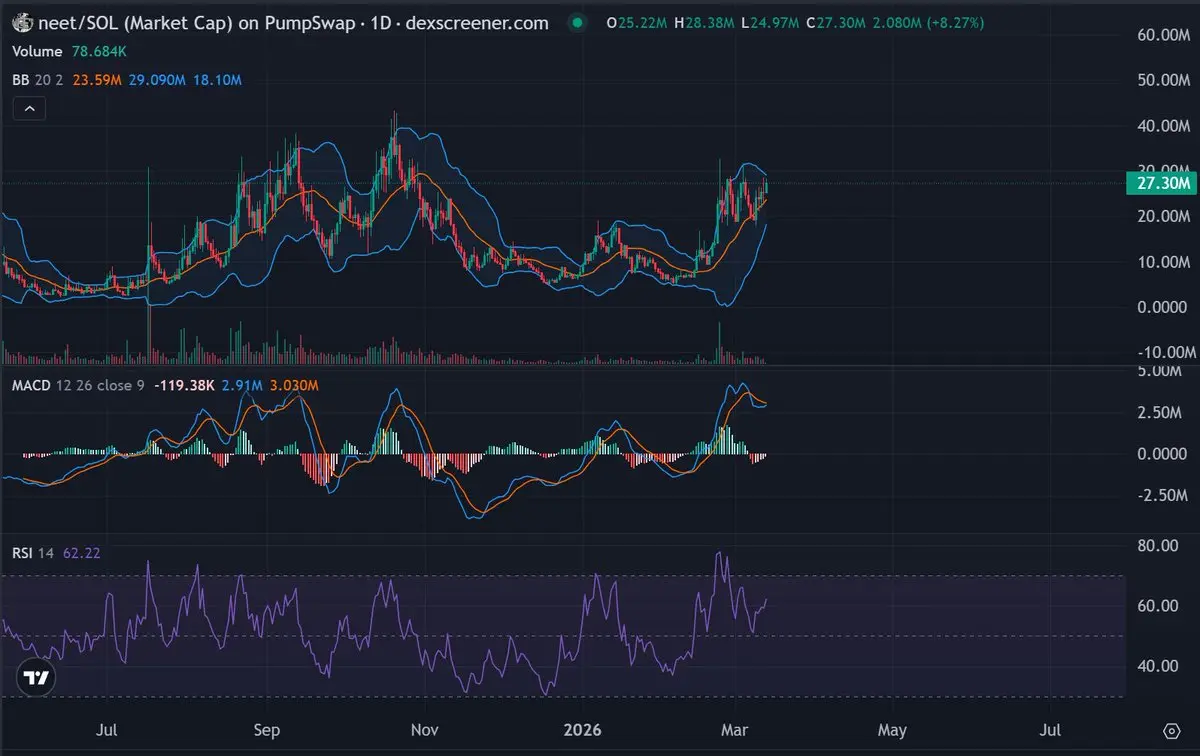Select the RSI 14 indicator label
The width and height of the screenshot is (1200, 756).
[33, 552]
